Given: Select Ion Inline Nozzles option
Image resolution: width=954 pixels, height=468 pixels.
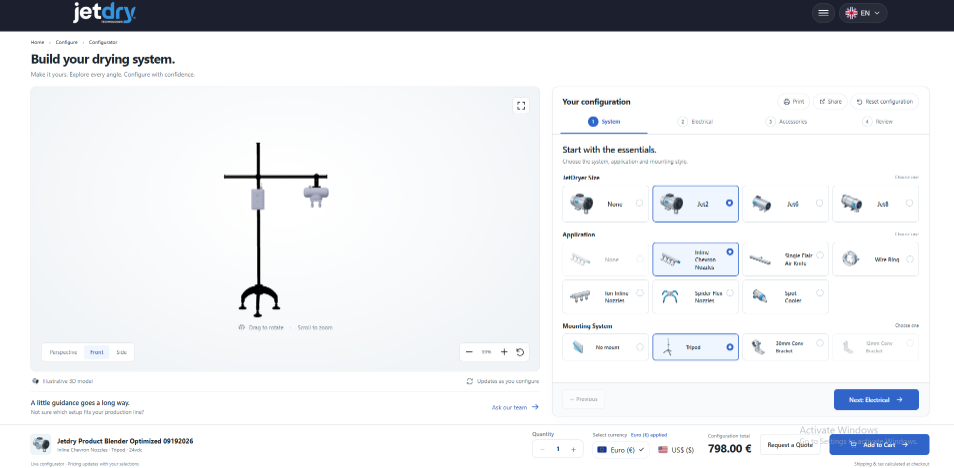Looking at the screenshot, I should click(x=605, y=297).
